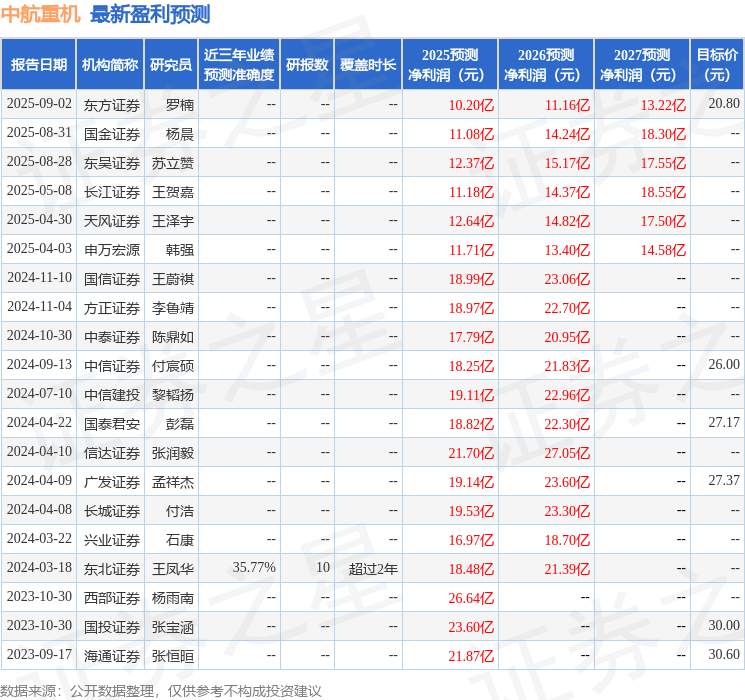Click 长城证券 institution cell

(112, 511)
